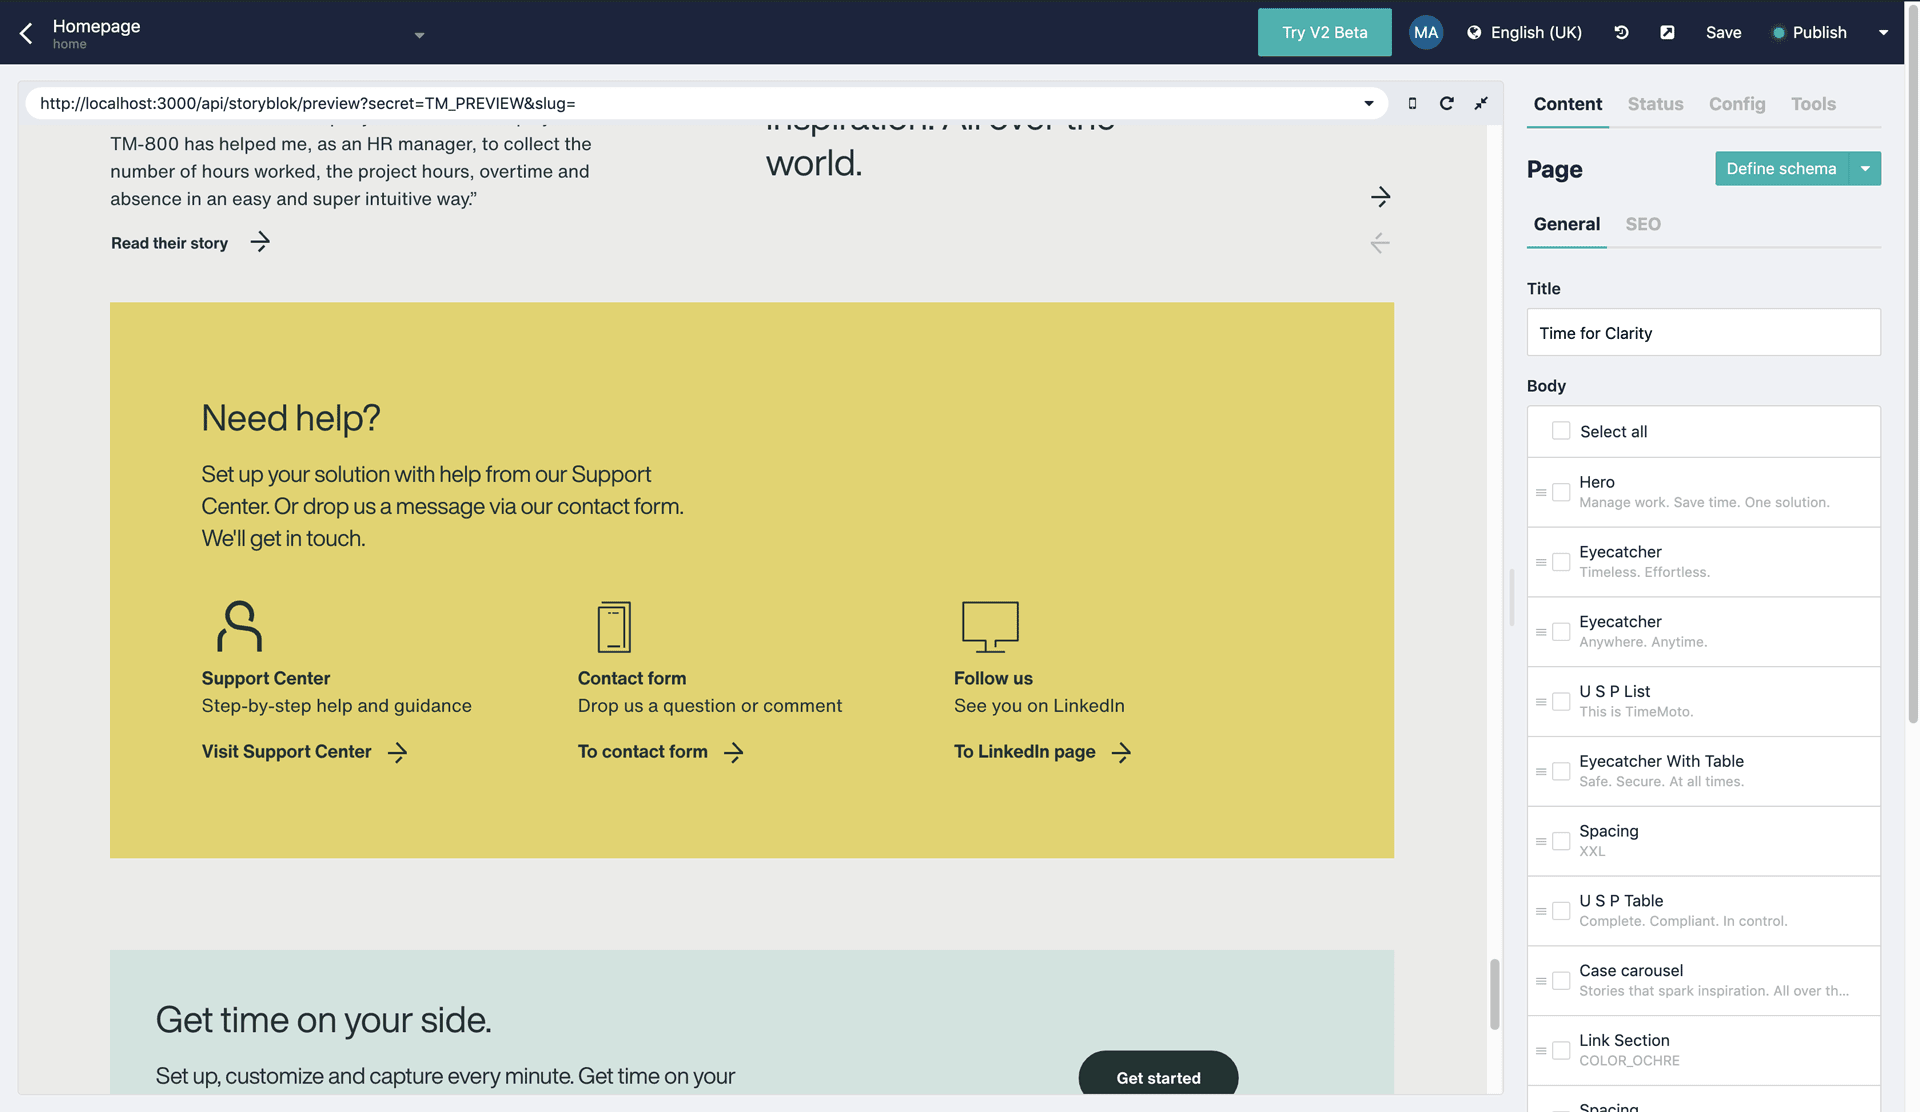Grab the Link Section drag handle
Viewport: 1920px width, 1112px height.
click(1541, 1050)
